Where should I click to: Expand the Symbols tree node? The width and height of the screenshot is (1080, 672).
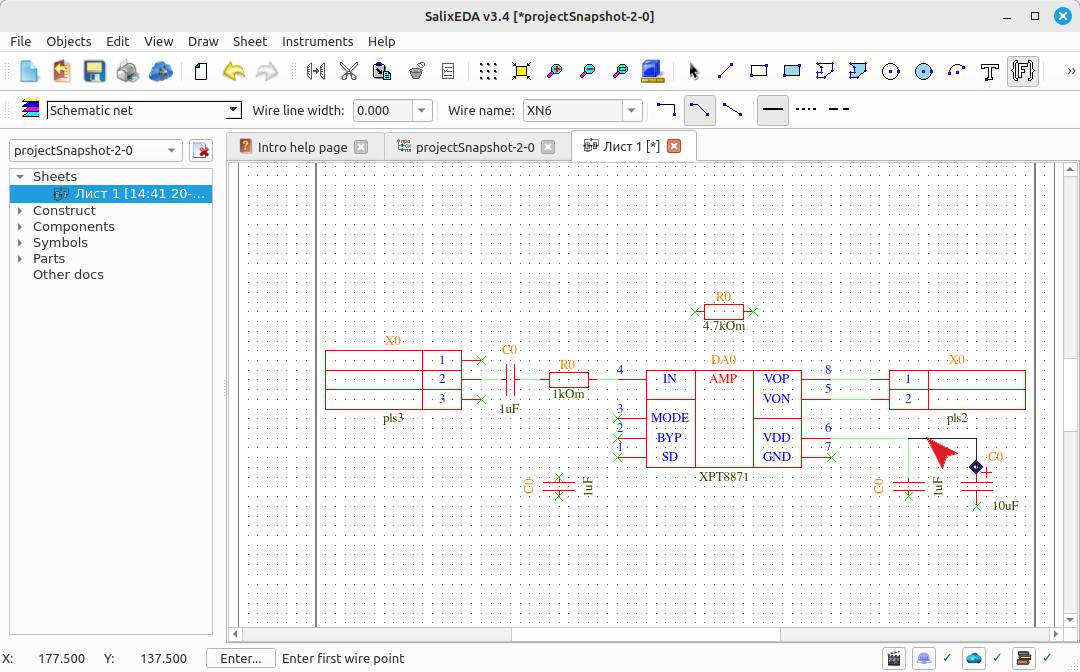(x=20, y=242)
